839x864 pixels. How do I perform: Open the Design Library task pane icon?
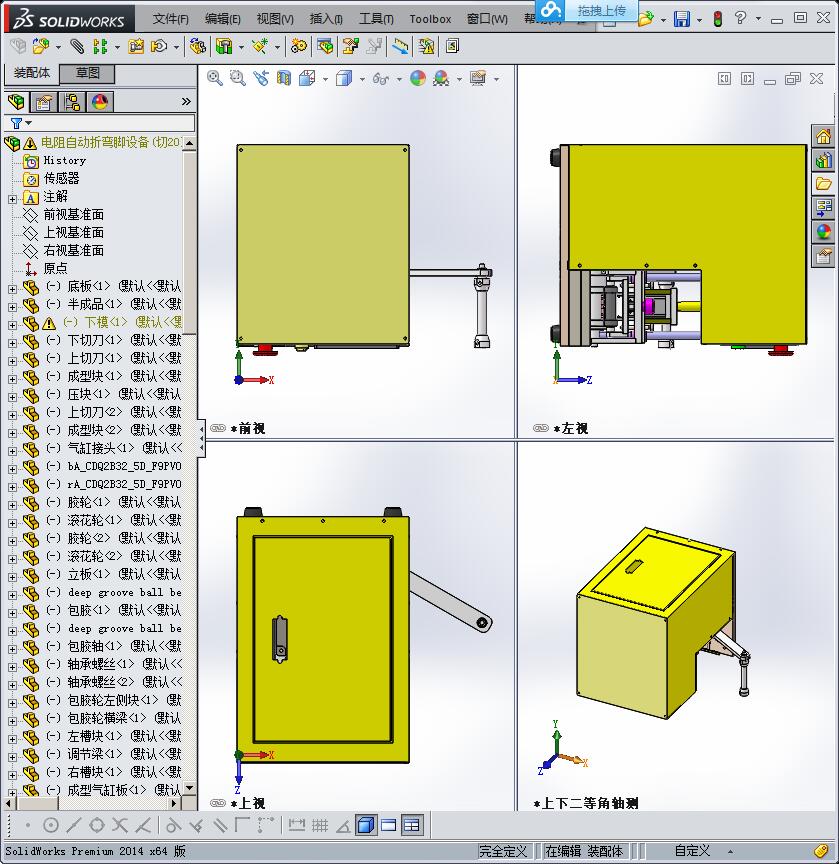(x=824, y=160)
